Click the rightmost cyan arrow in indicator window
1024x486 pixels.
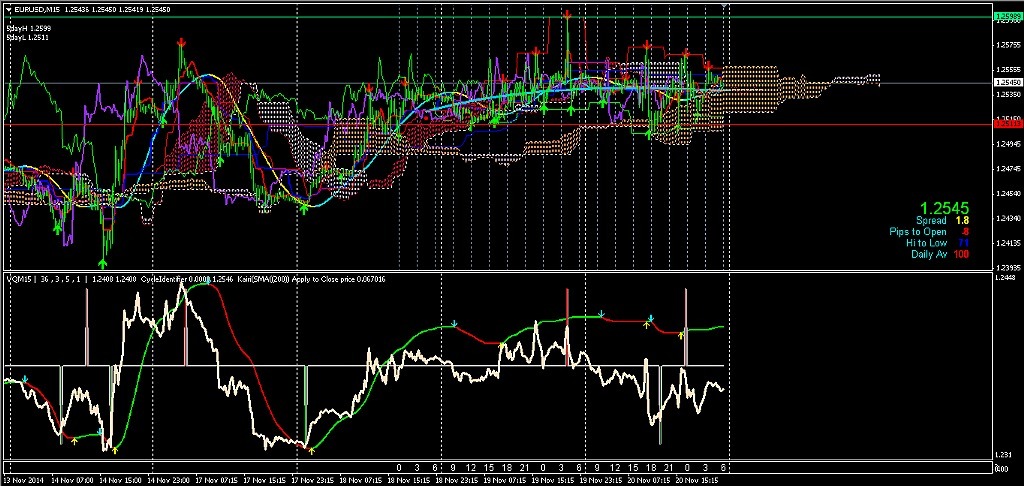point(650,318)
